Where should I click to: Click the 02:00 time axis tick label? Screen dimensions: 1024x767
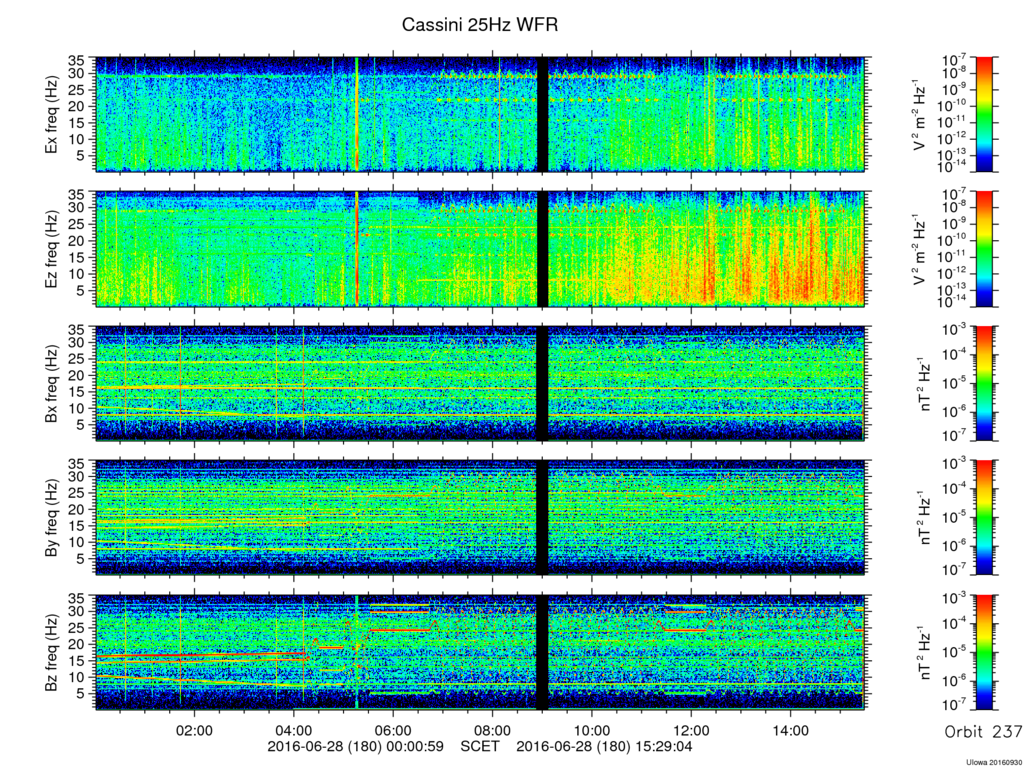pos(195,731)
